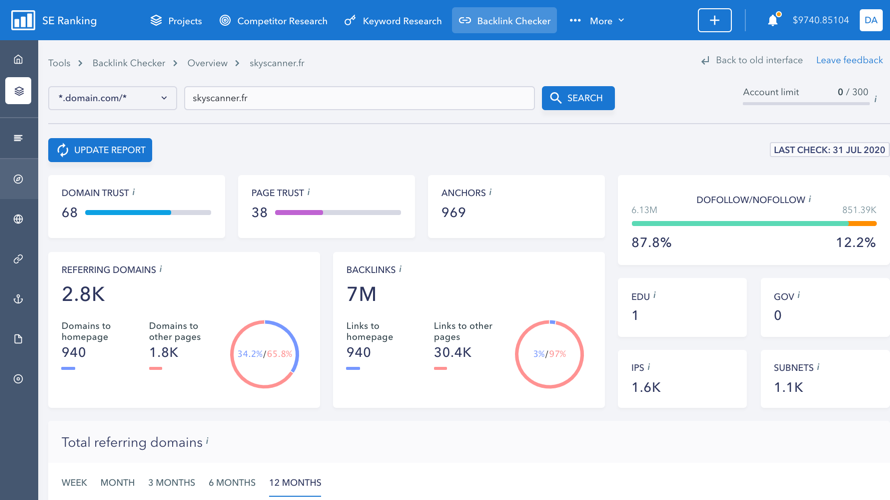890x500 pixels.
Task: Click the dofollow/nofollow ratio bar
Action: pyautogui.click(x=753, y=224)
